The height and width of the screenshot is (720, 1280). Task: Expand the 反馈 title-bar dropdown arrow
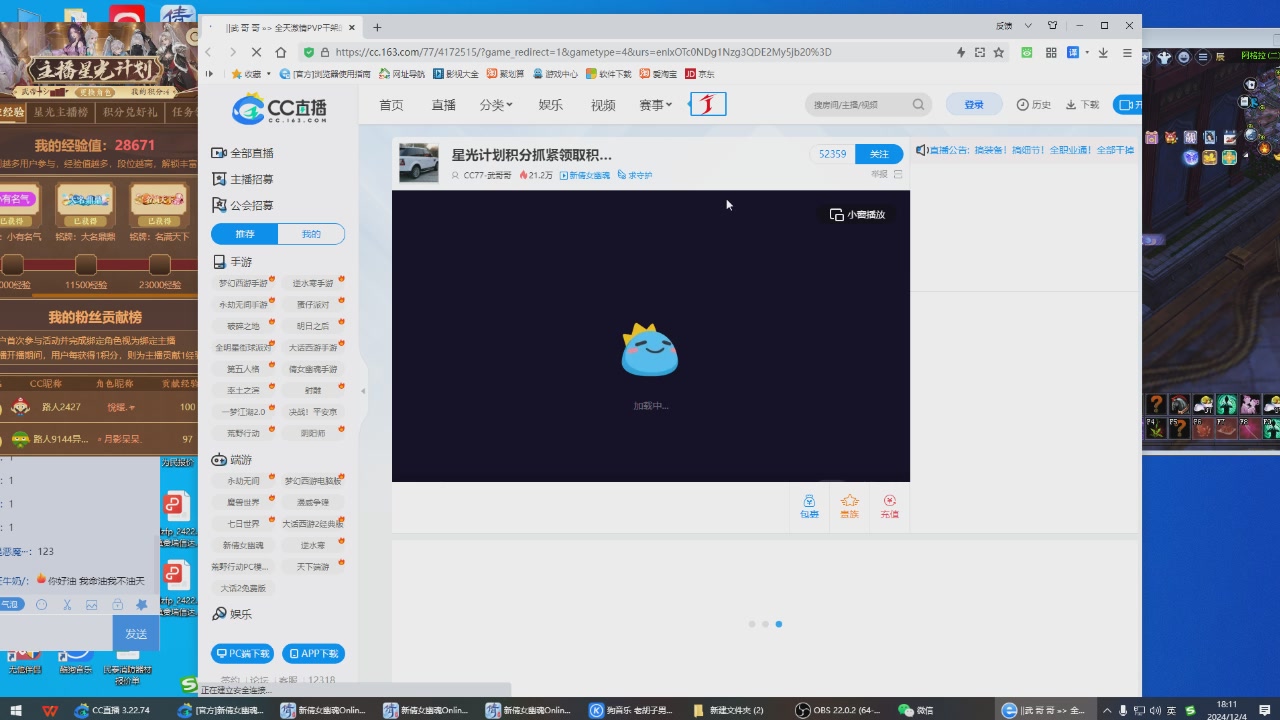pos(1026,25)
